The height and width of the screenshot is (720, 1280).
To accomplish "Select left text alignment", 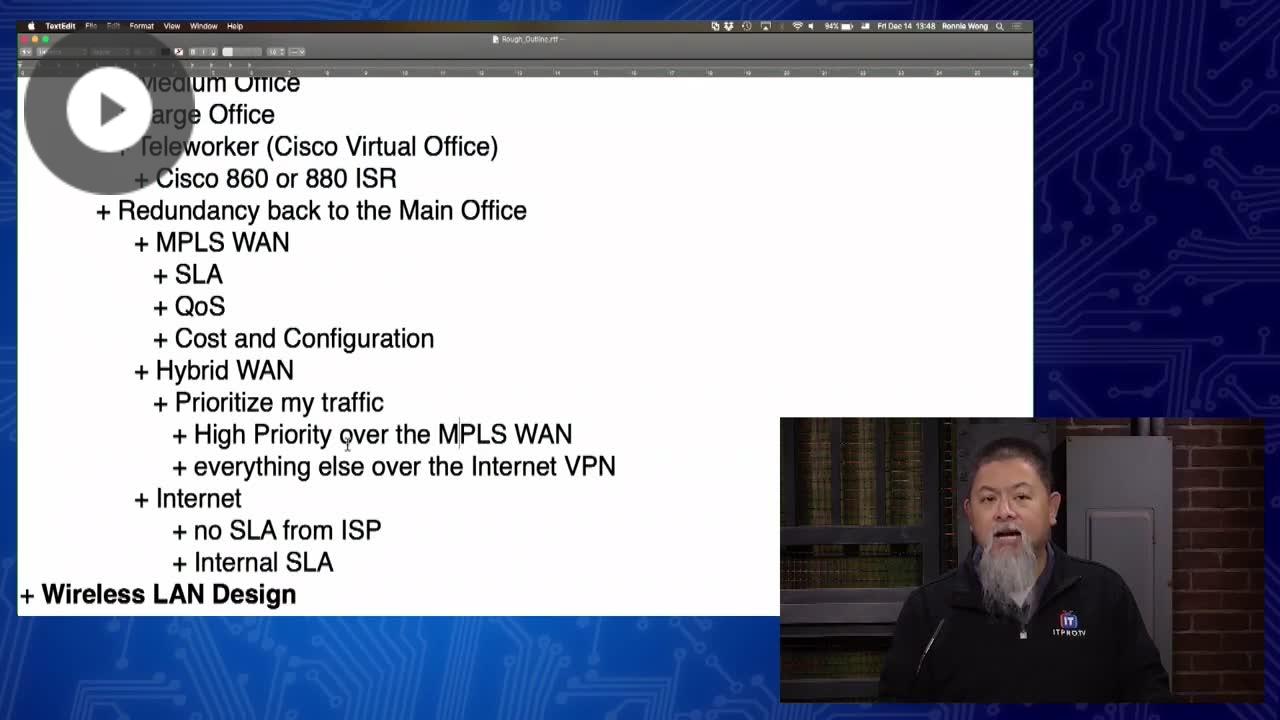I will point(228,52).
